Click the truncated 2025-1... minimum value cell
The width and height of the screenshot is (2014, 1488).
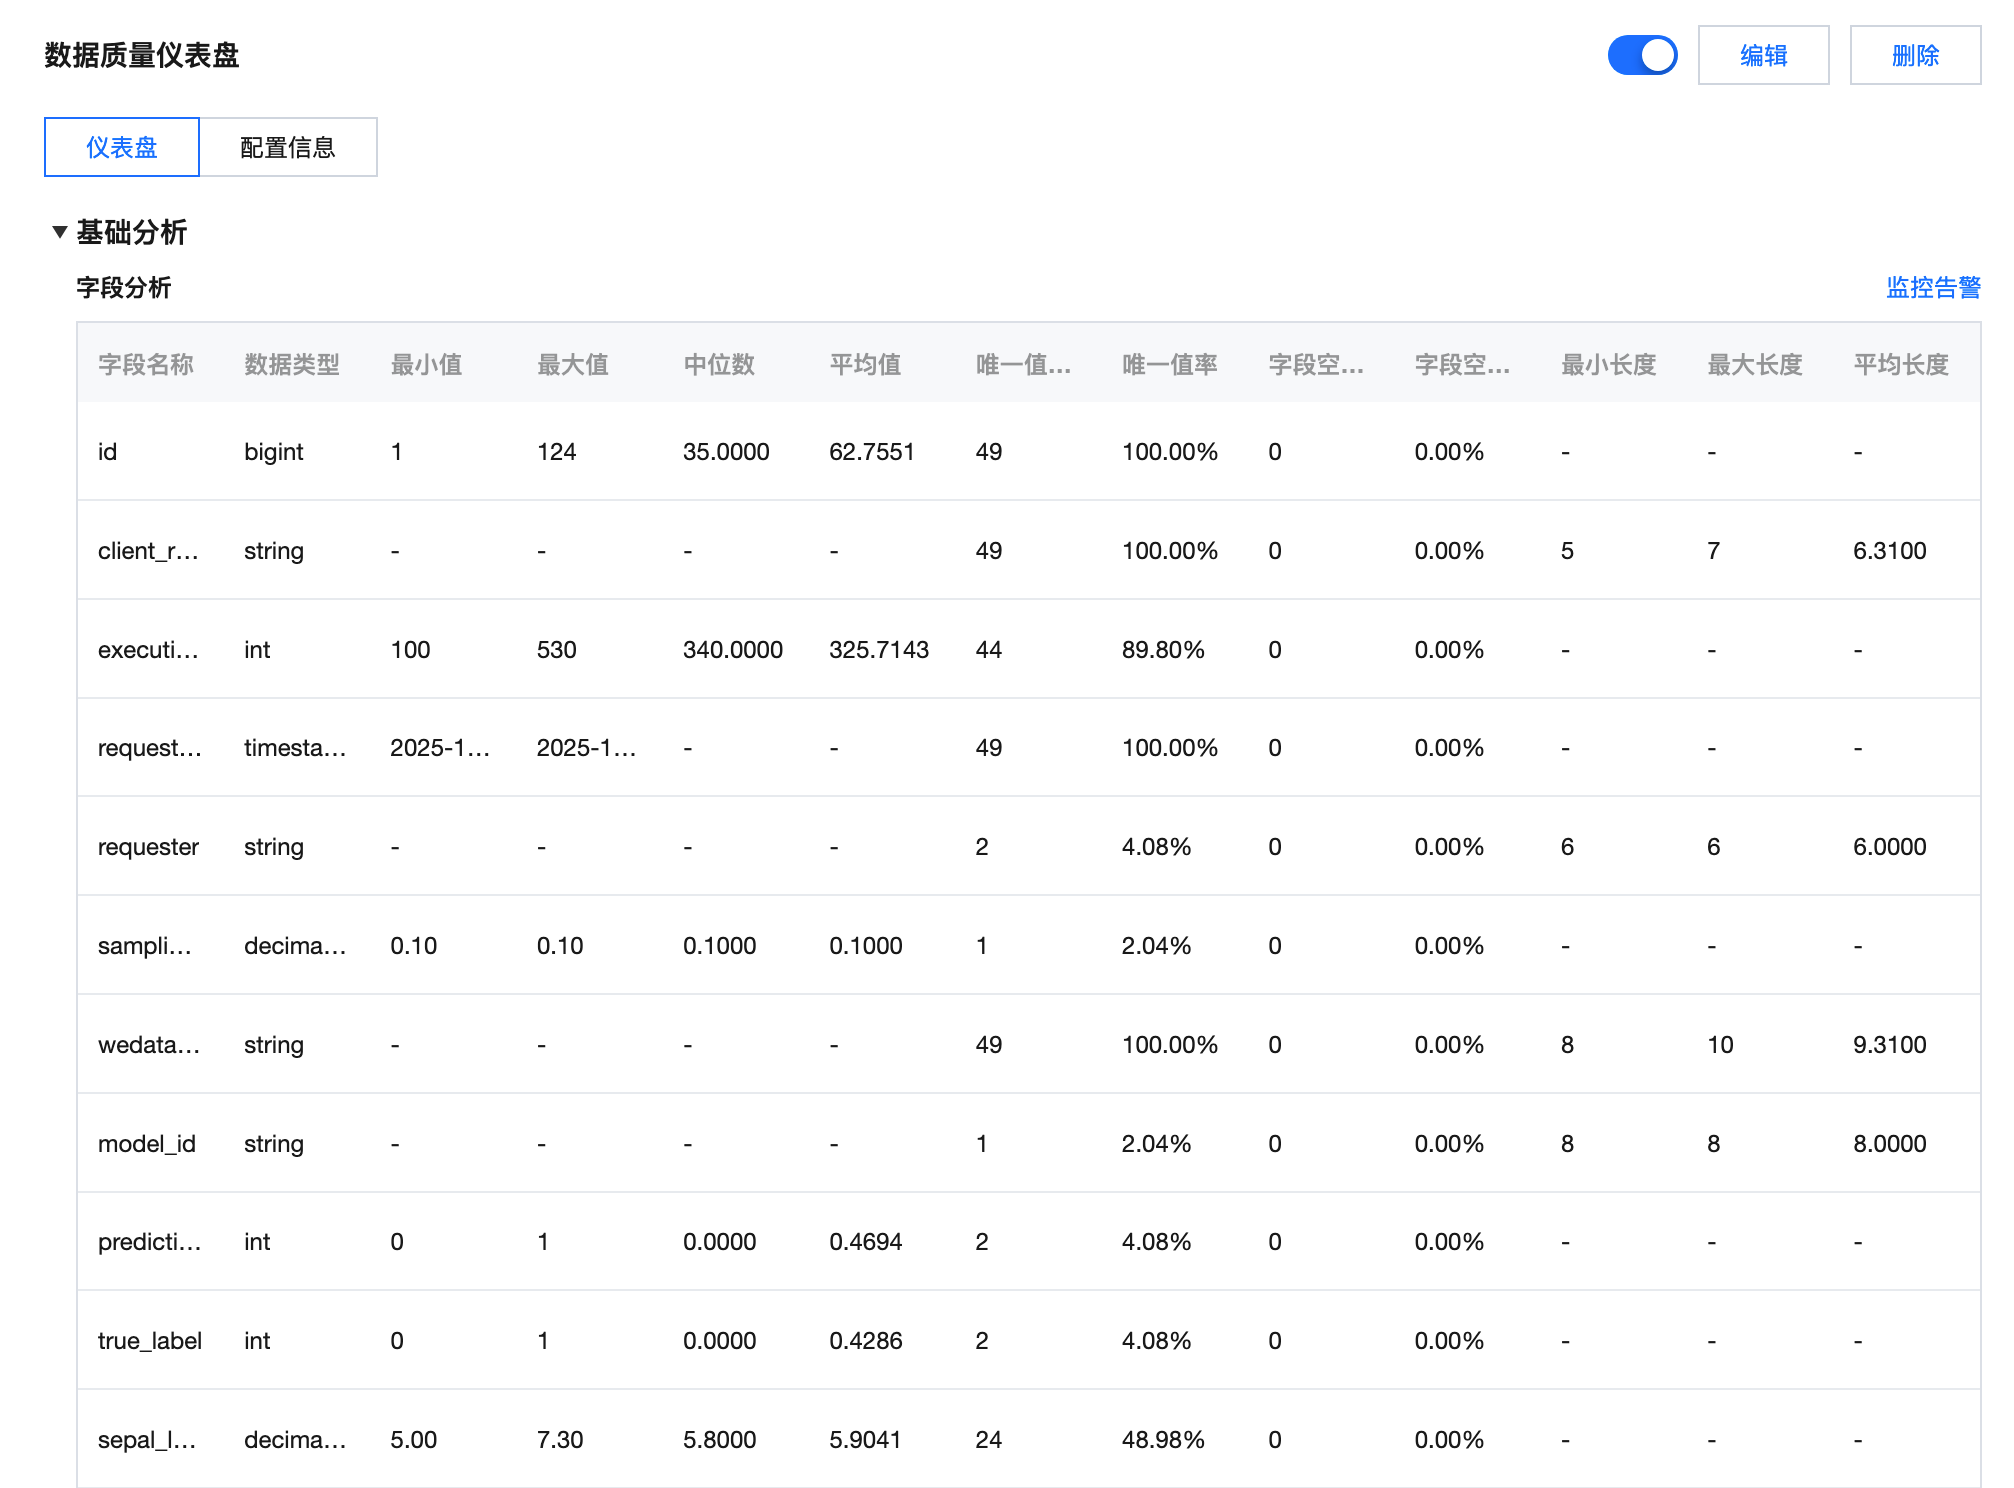[x=440, y=748]
